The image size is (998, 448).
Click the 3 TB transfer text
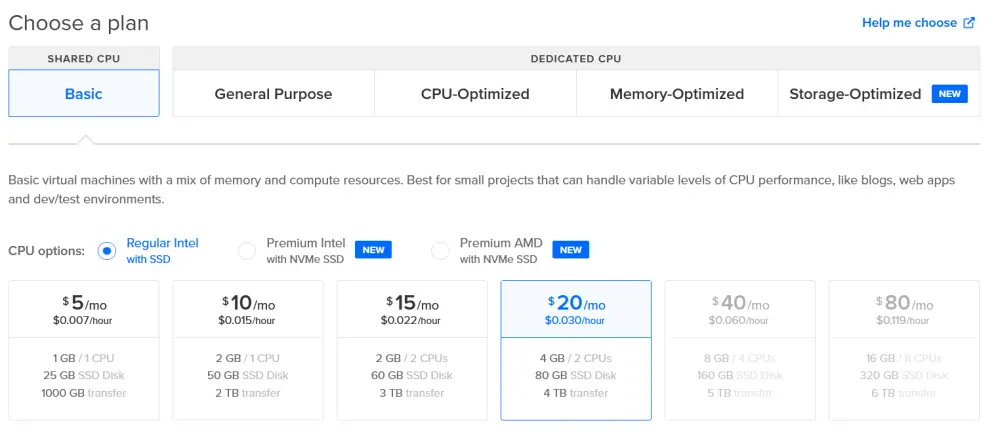point(412,393)
